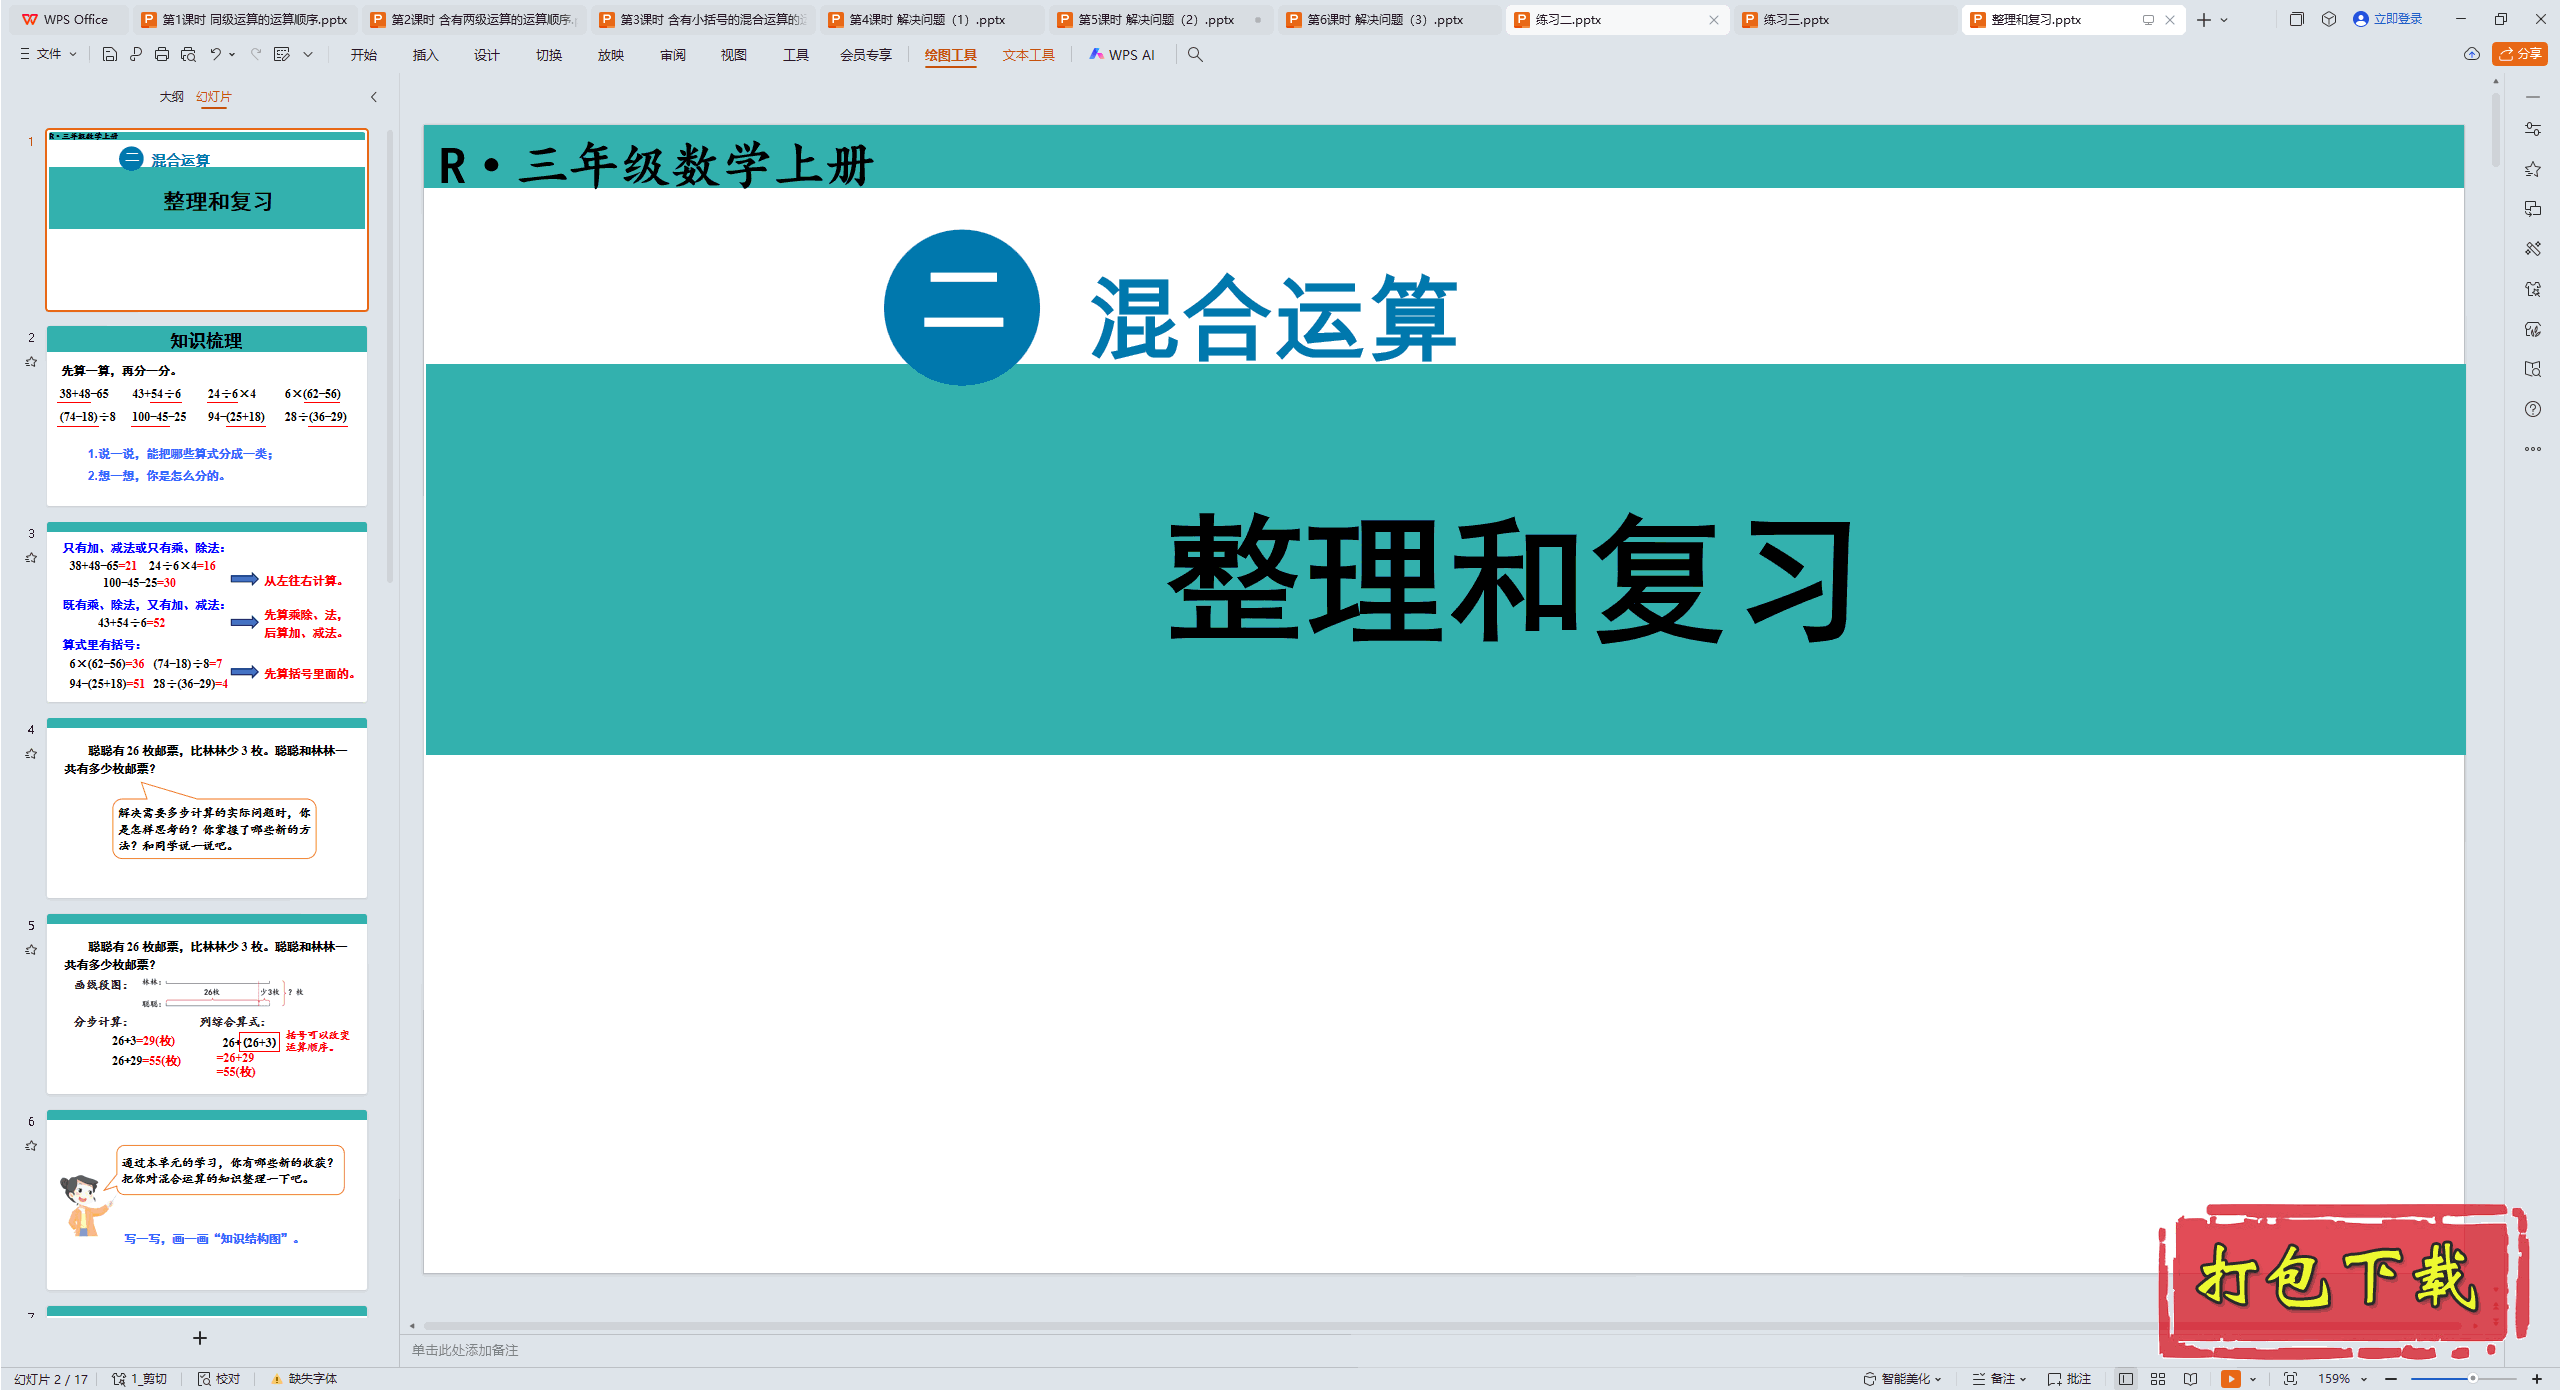The width and height of the screenshot is (2560, 1390).
Task: Click the Undo arrow icon
Action: click(x=215, y=55)
